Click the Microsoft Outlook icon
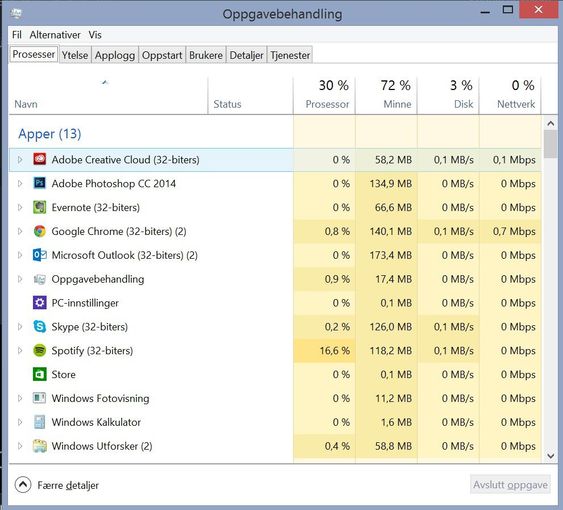This screenshot has height=510, width=563. [x=39, y=255]
